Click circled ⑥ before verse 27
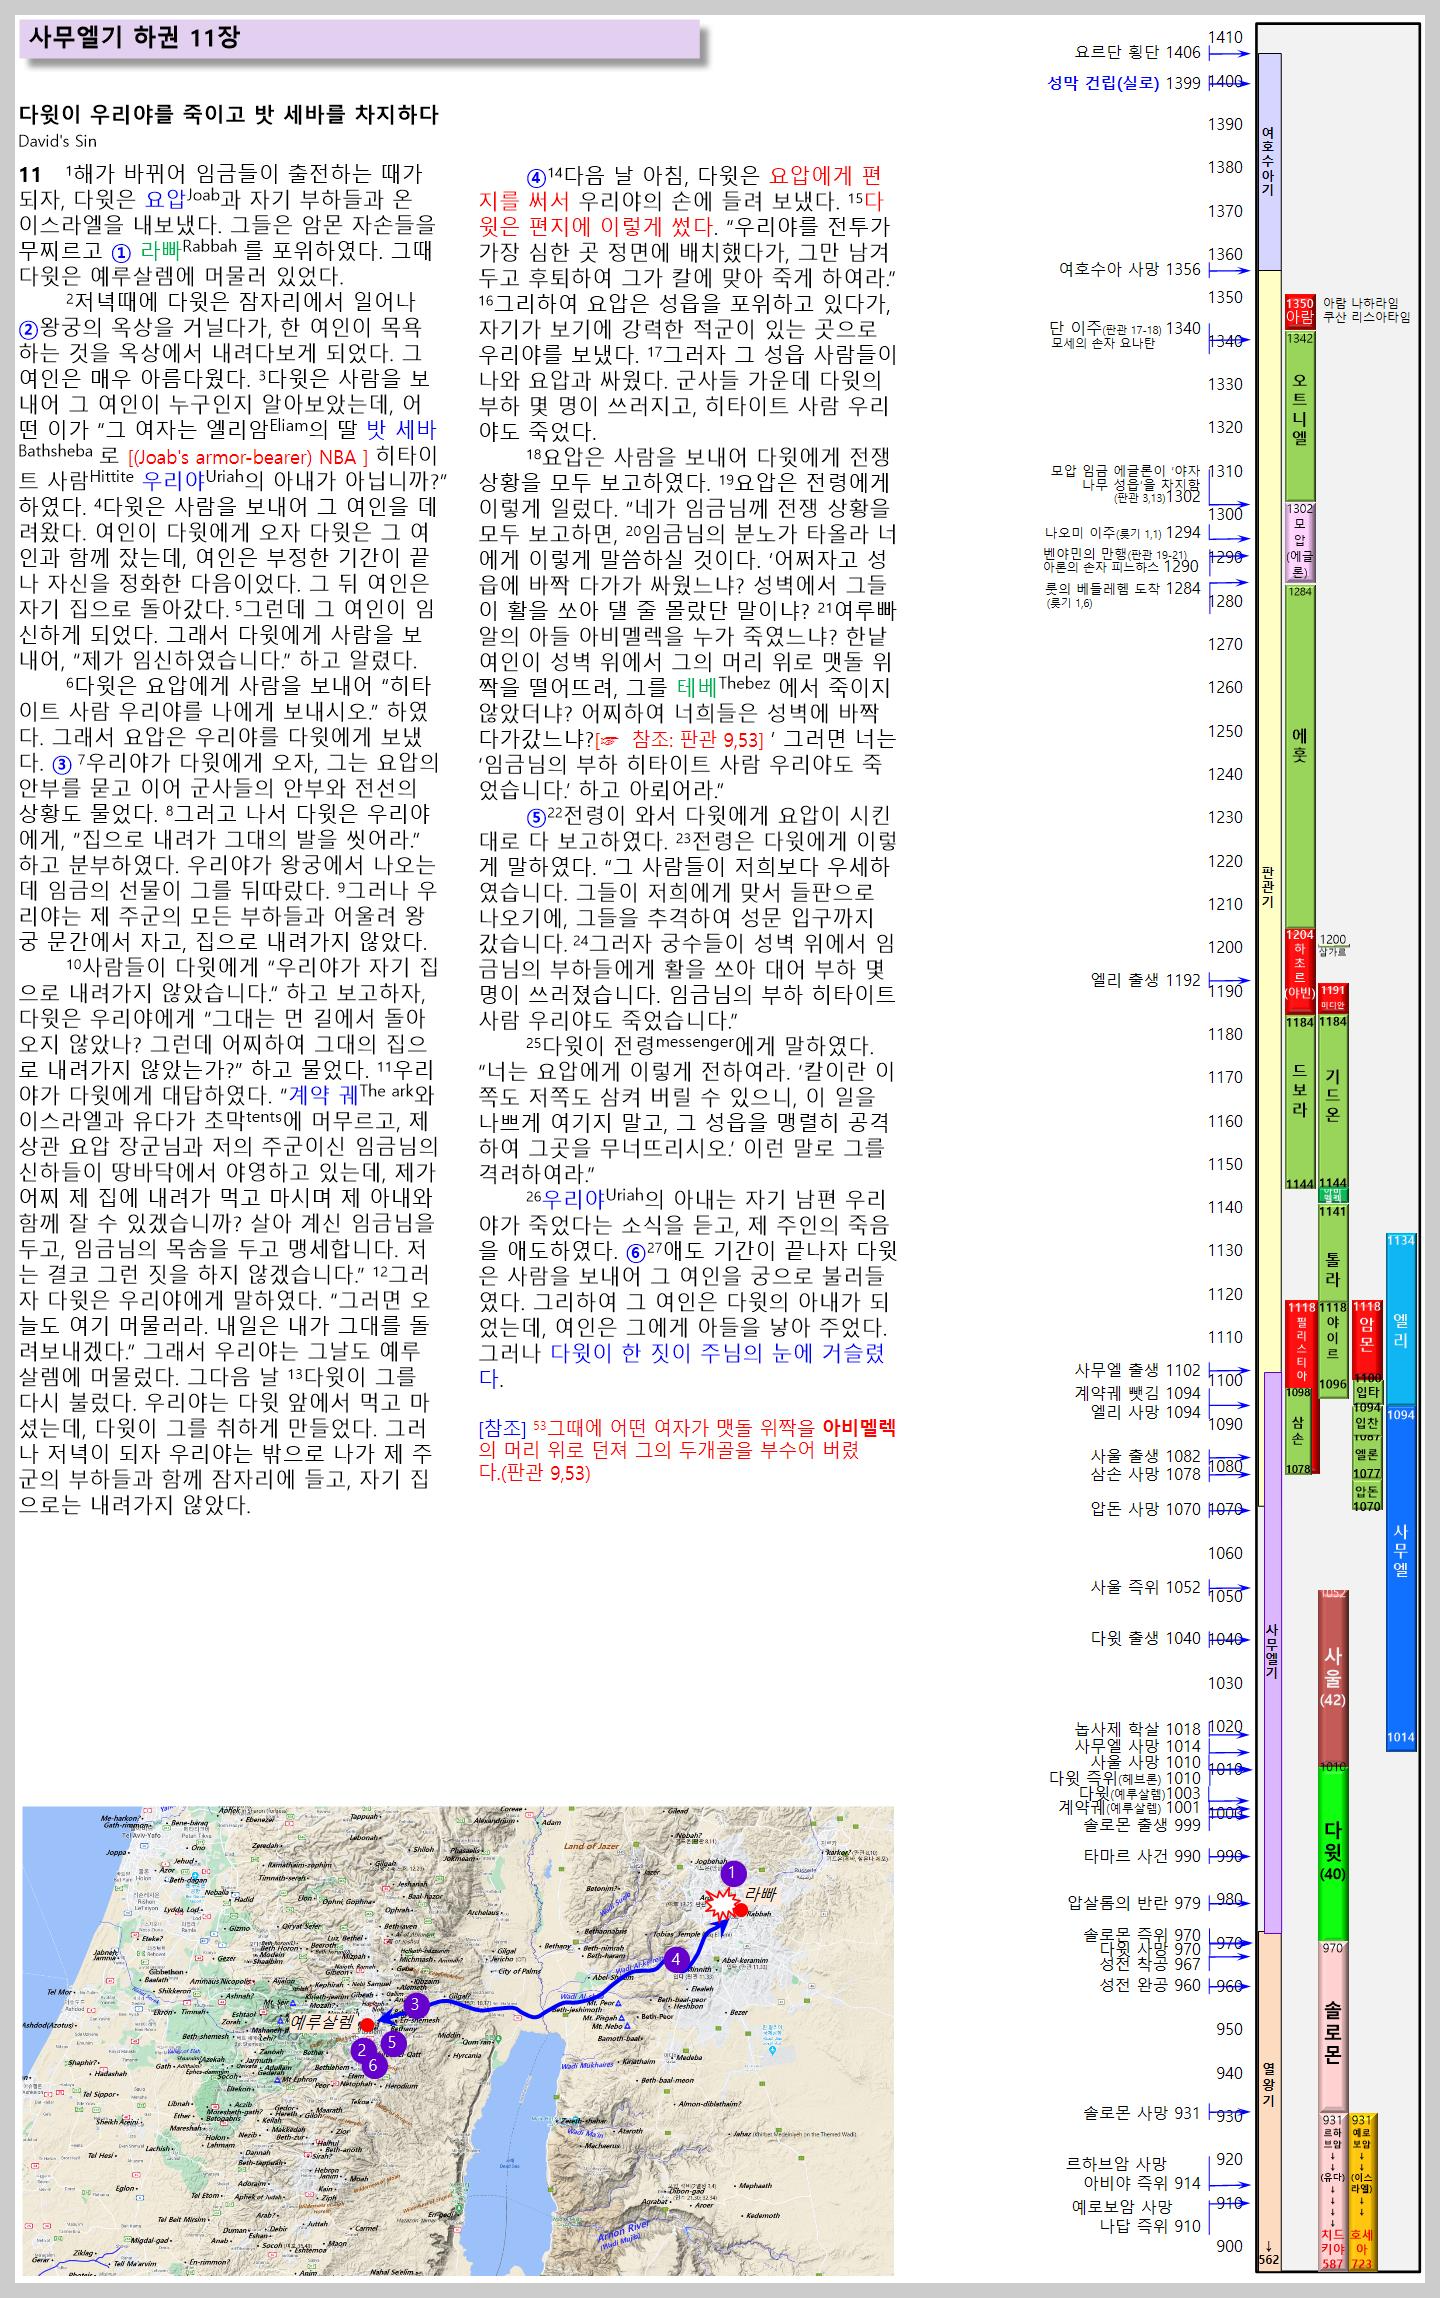Image resolution: width=1440 pixels, height=2298 pixels. click(635, 1252)
